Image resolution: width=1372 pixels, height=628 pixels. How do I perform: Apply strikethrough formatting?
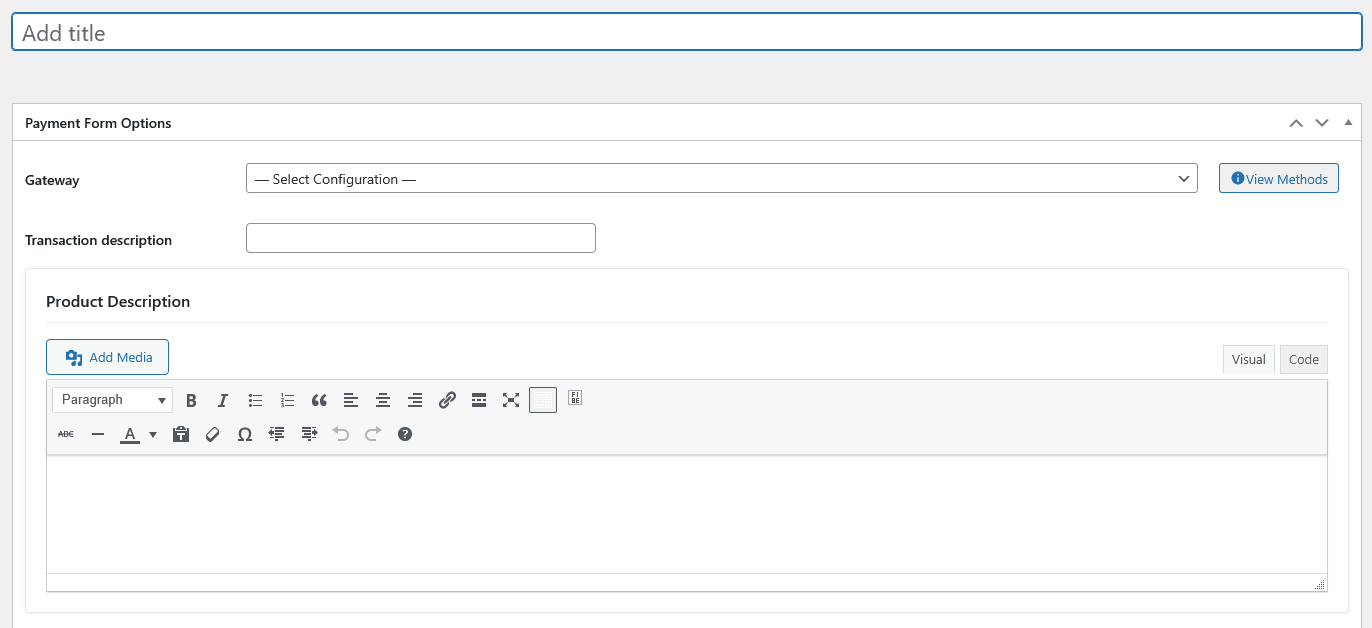click(65, 433)
